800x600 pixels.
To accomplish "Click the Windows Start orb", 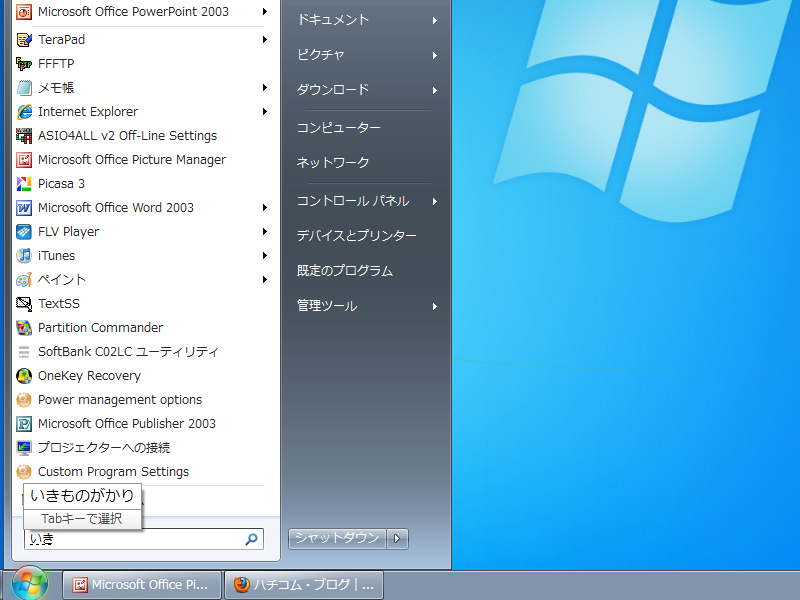I will (x=30, y=584).
